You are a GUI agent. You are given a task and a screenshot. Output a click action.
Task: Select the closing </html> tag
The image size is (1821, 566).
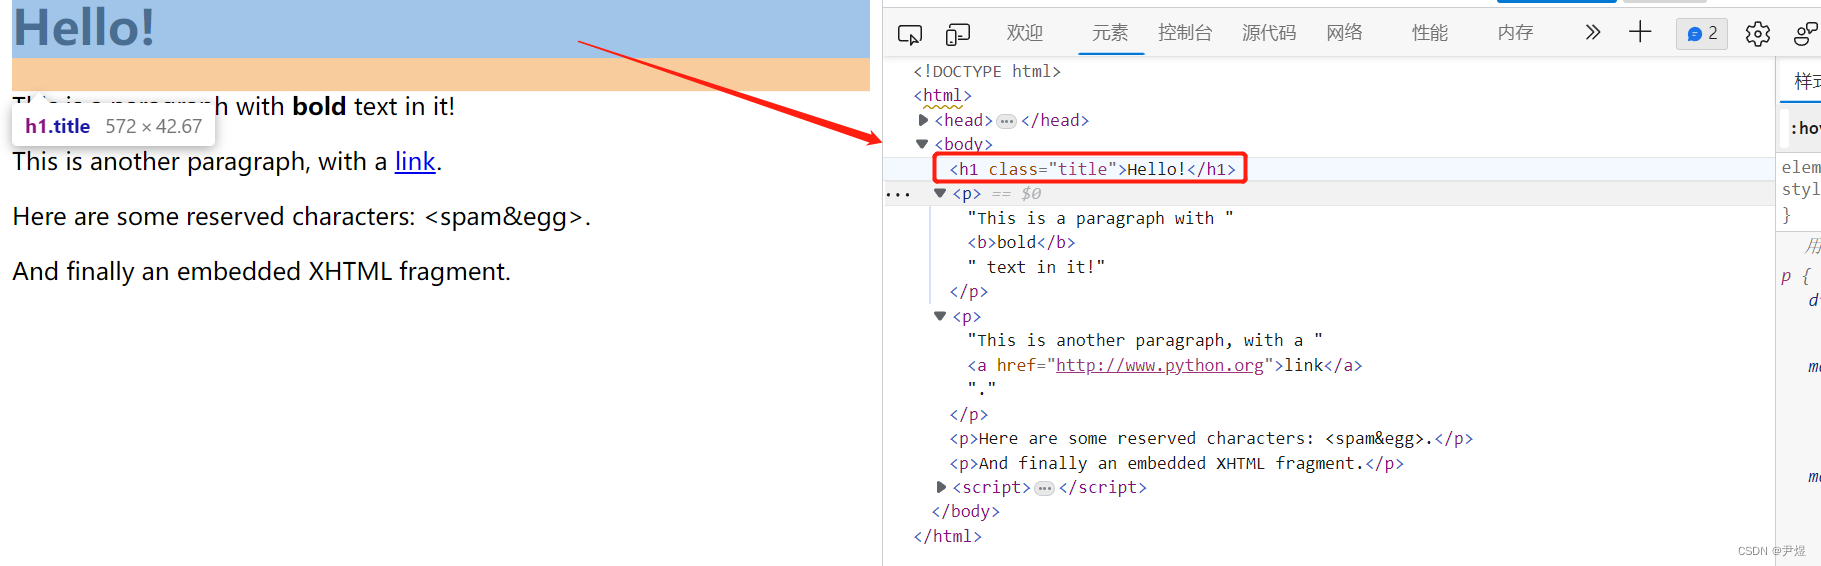point(947,536)
